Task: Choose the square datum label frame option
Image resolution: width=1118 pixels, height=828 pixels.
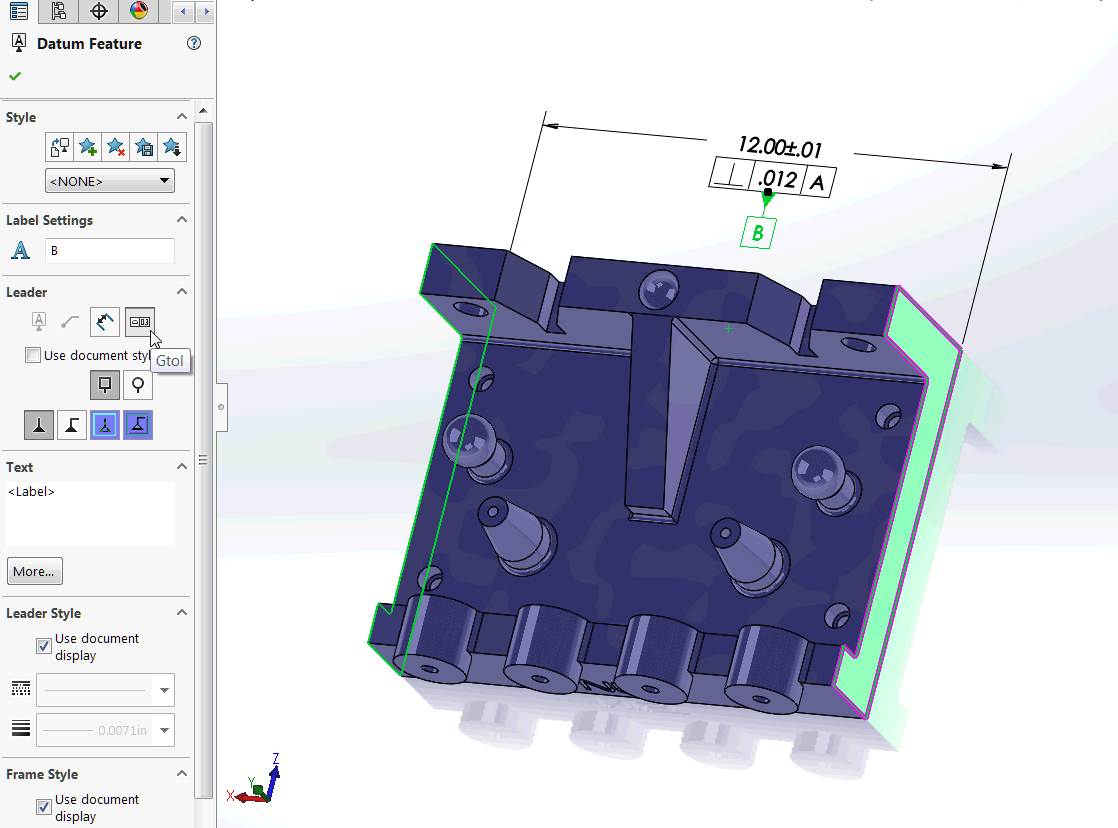Action: (x=105, y=385)
